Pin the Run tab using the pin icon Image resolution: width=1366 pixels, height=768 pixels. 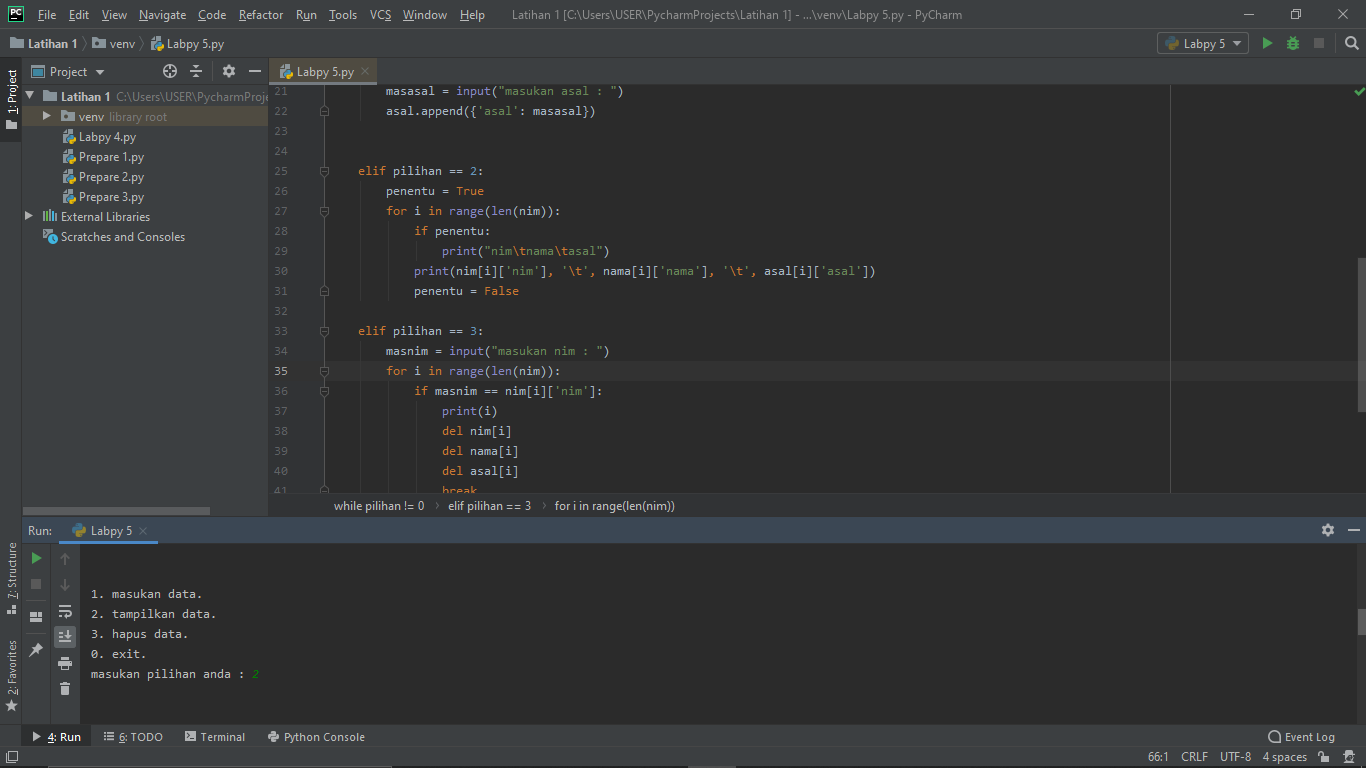[x=37, y=649]
